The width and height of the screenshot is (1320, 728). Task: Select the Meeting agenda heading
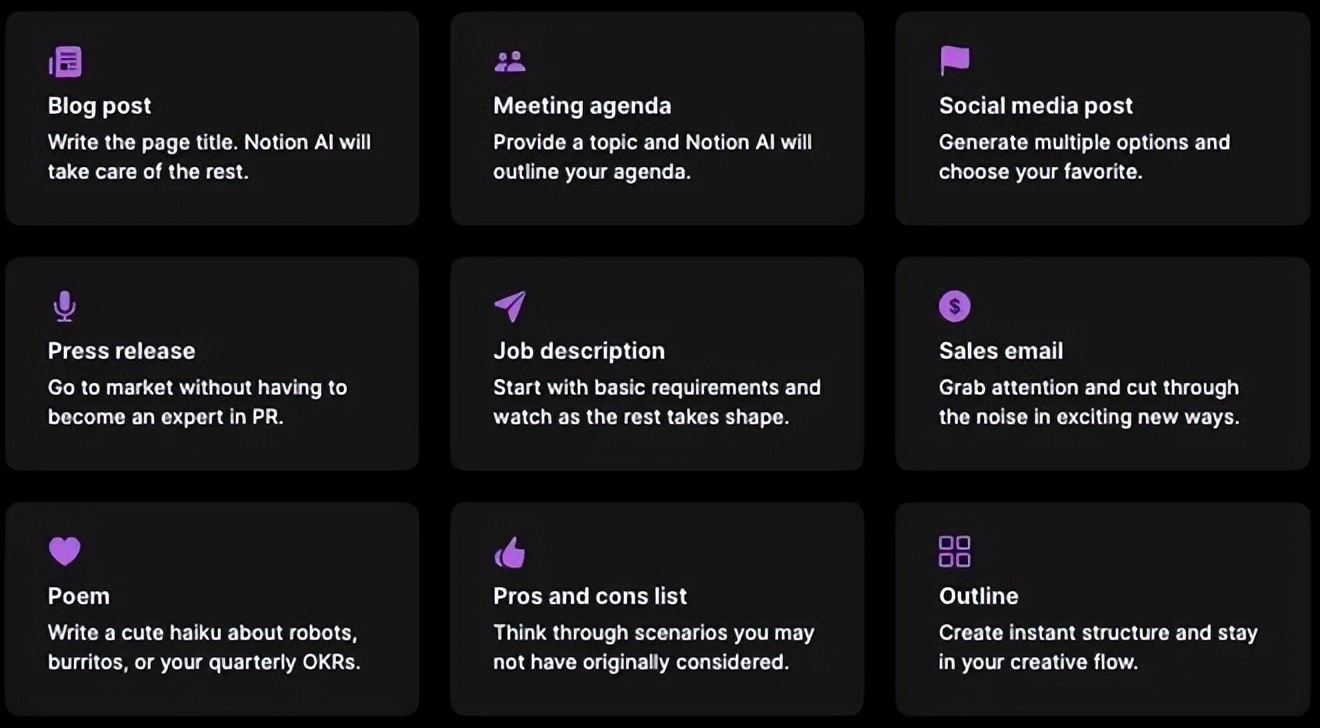[x=582, y=106]
